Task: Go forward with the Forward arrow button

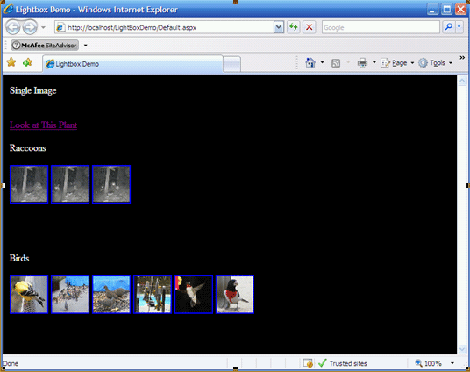Action: click(30, 27)
